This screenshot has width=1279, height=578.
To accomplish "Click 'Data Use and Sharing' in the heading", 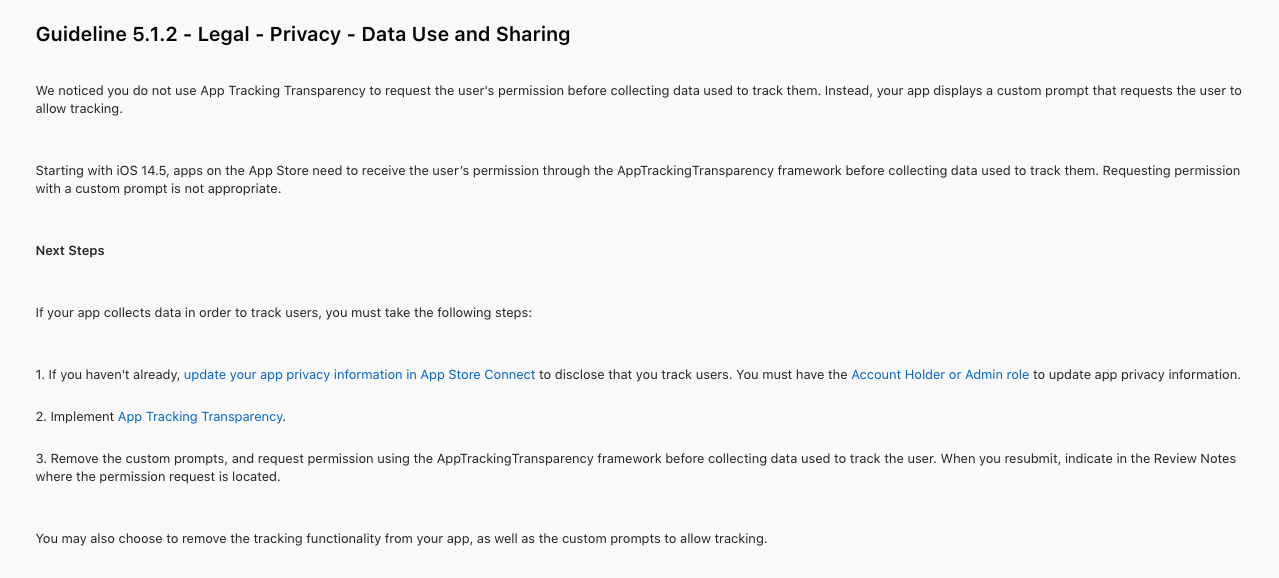I will point(465,34).
